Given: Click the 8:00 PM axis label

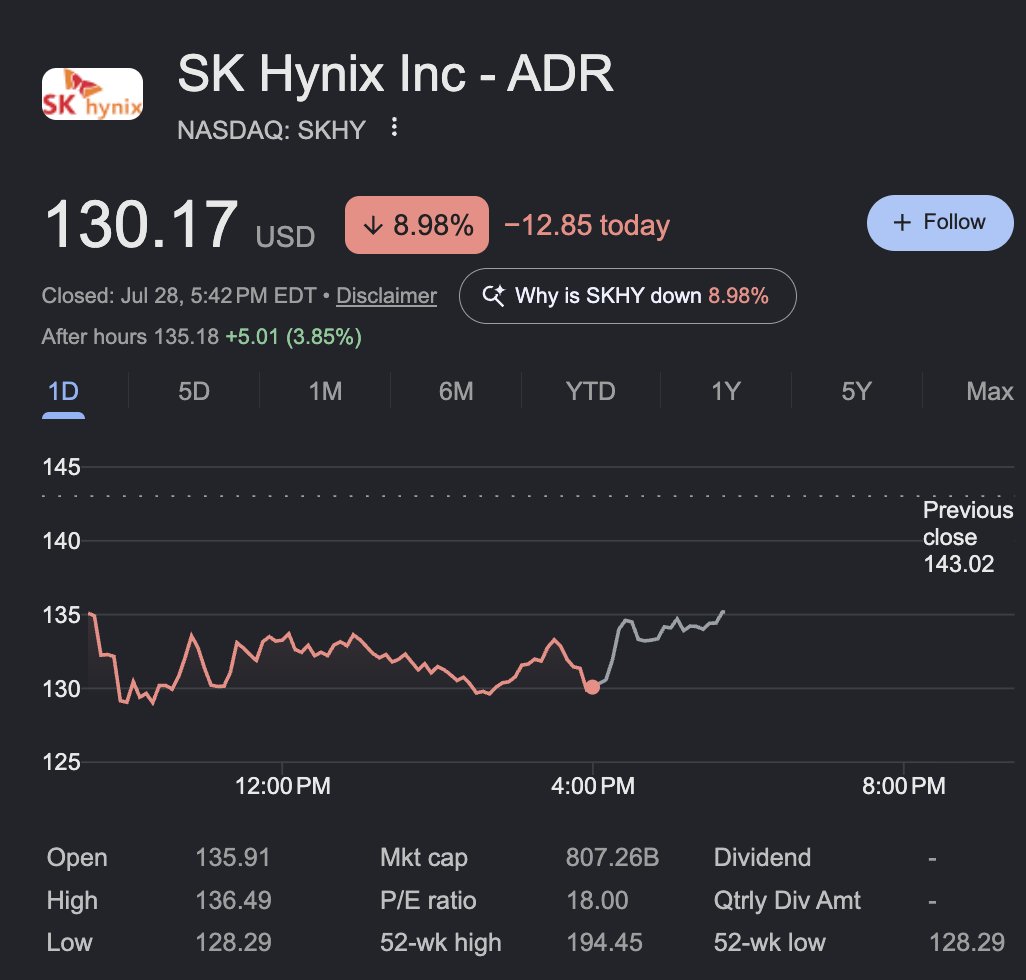Looking at the screenshot, I should tap(904, 786).
